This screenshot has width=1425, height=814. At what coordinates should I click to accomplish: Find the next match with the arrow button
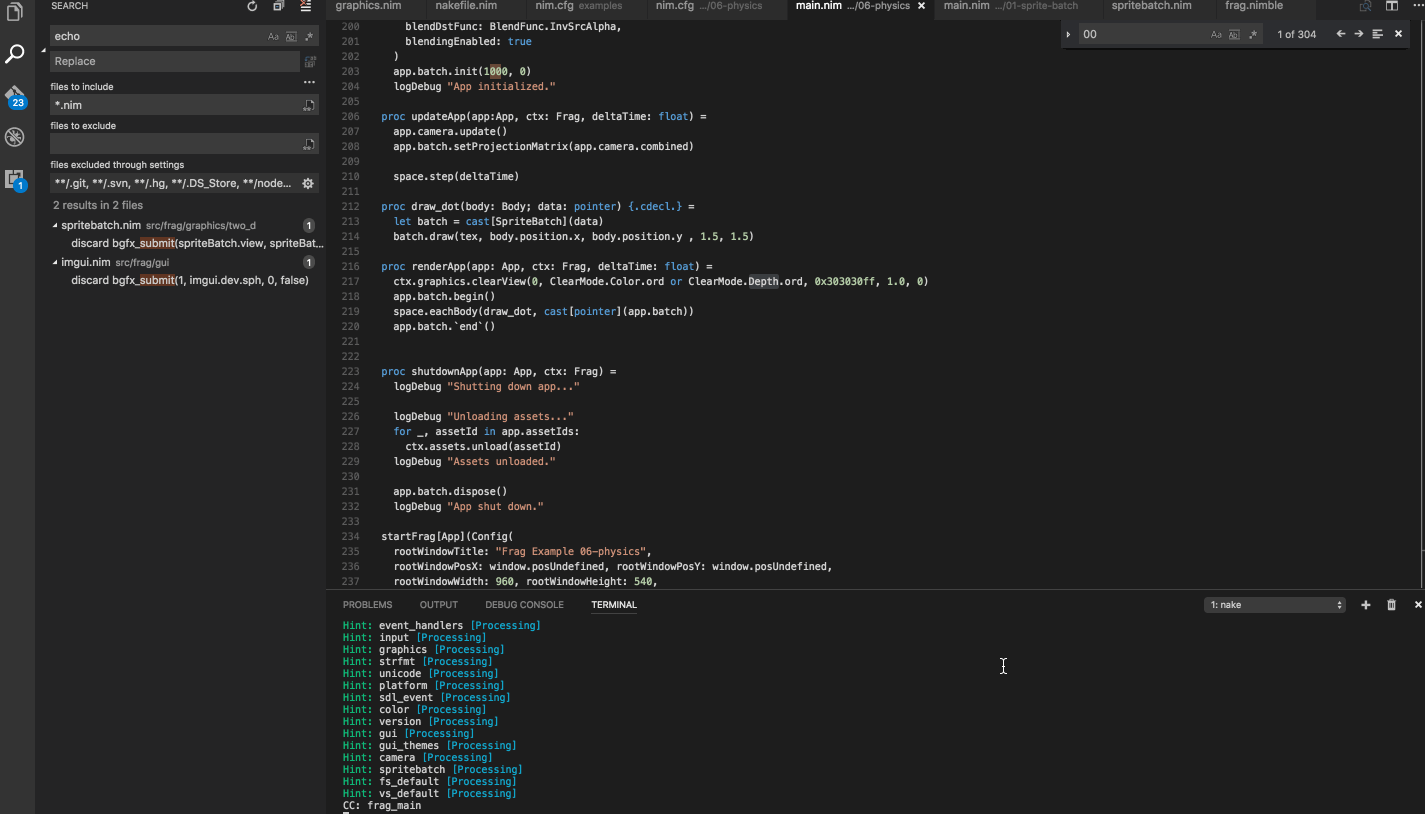pos(1356,33)
